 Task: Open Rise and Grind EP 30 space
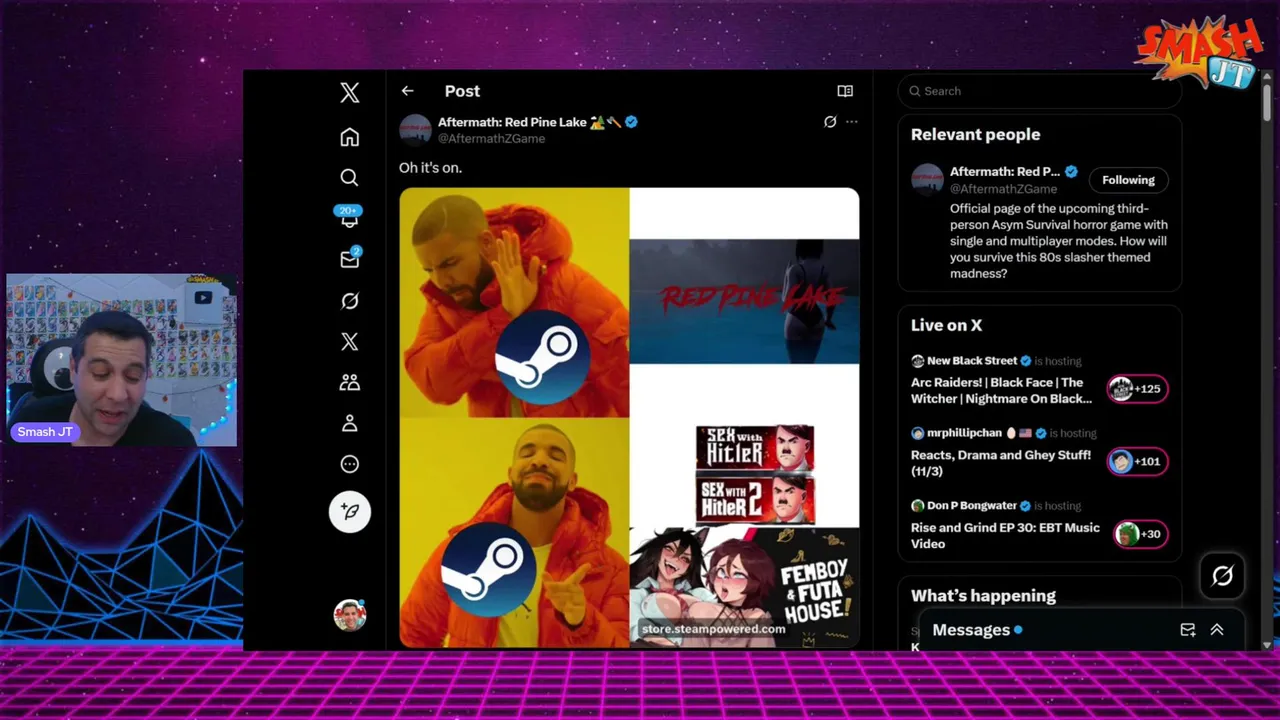pos(1005,536)
